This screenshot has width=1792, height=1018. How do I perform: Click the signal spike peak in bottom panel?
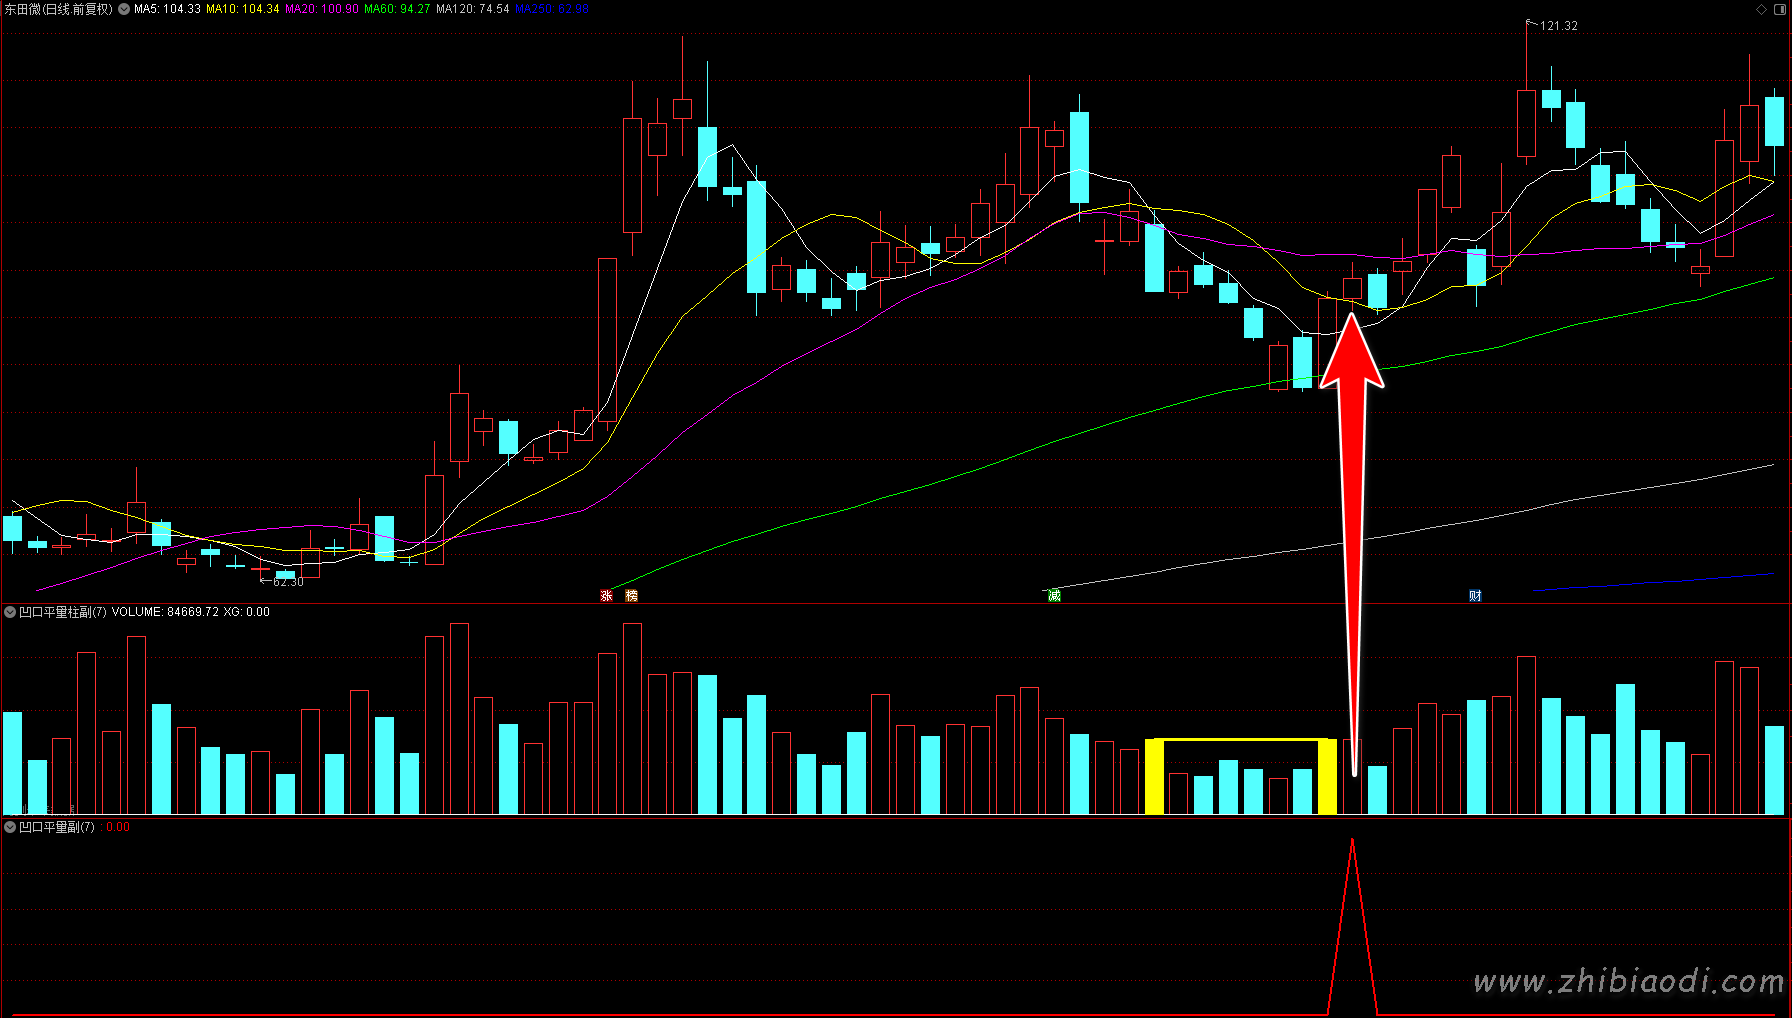tap(1352, 842)
